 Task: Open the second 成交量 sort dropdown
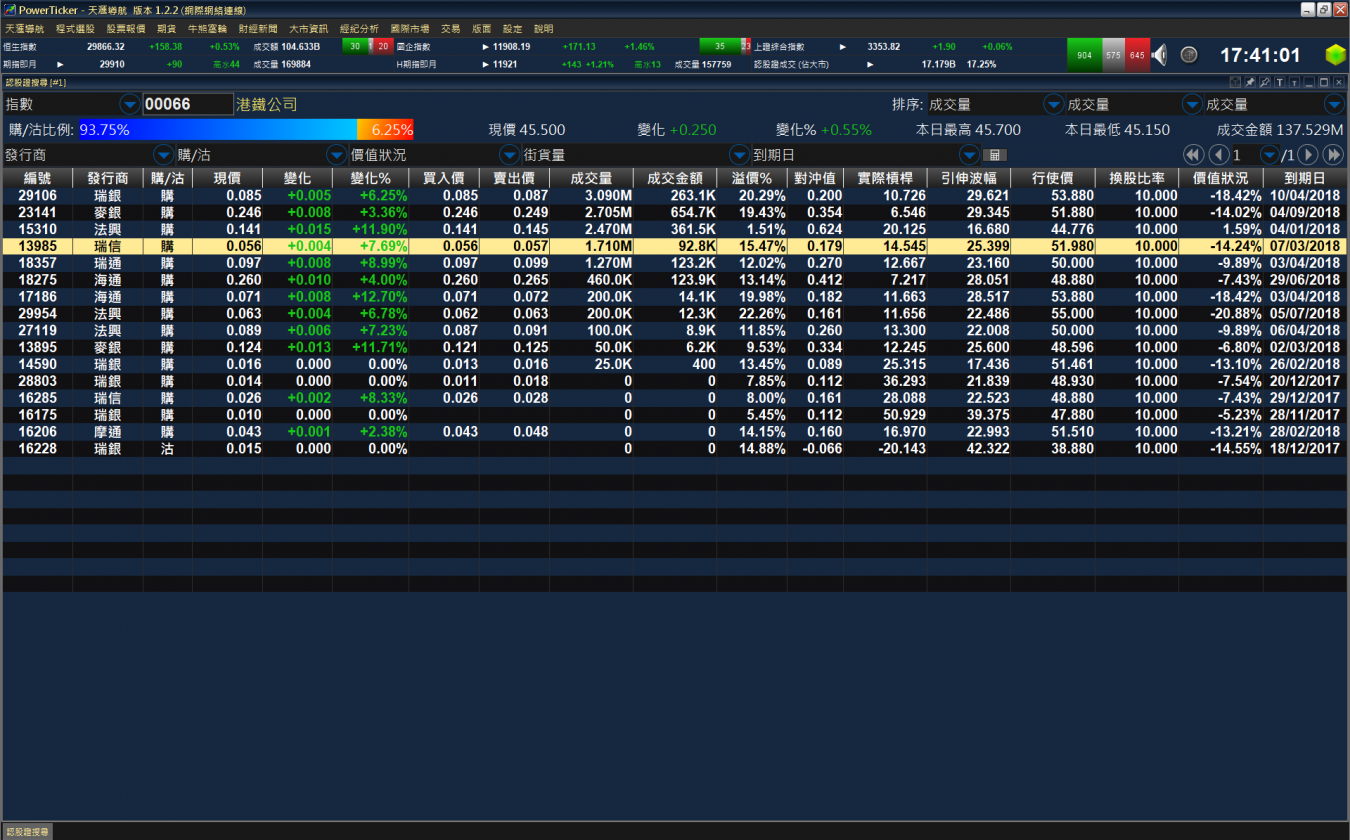click(1192, 104)
